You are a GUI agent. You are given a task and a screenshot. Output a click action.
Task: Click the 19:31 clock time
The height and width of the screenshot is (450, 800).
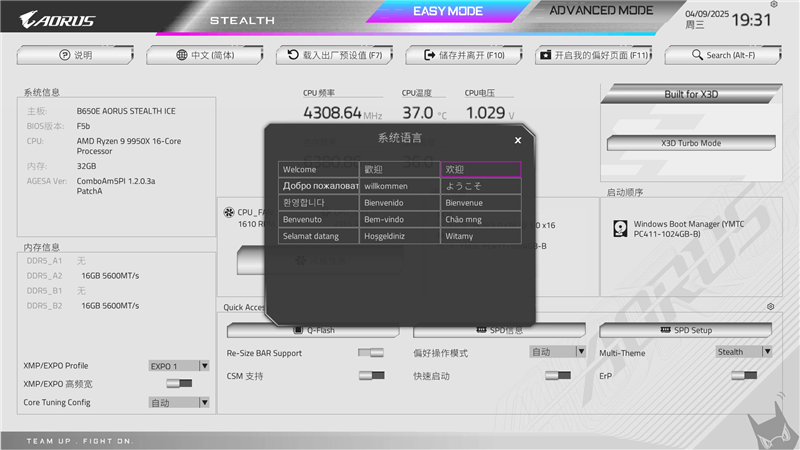(x=751, y=20)
